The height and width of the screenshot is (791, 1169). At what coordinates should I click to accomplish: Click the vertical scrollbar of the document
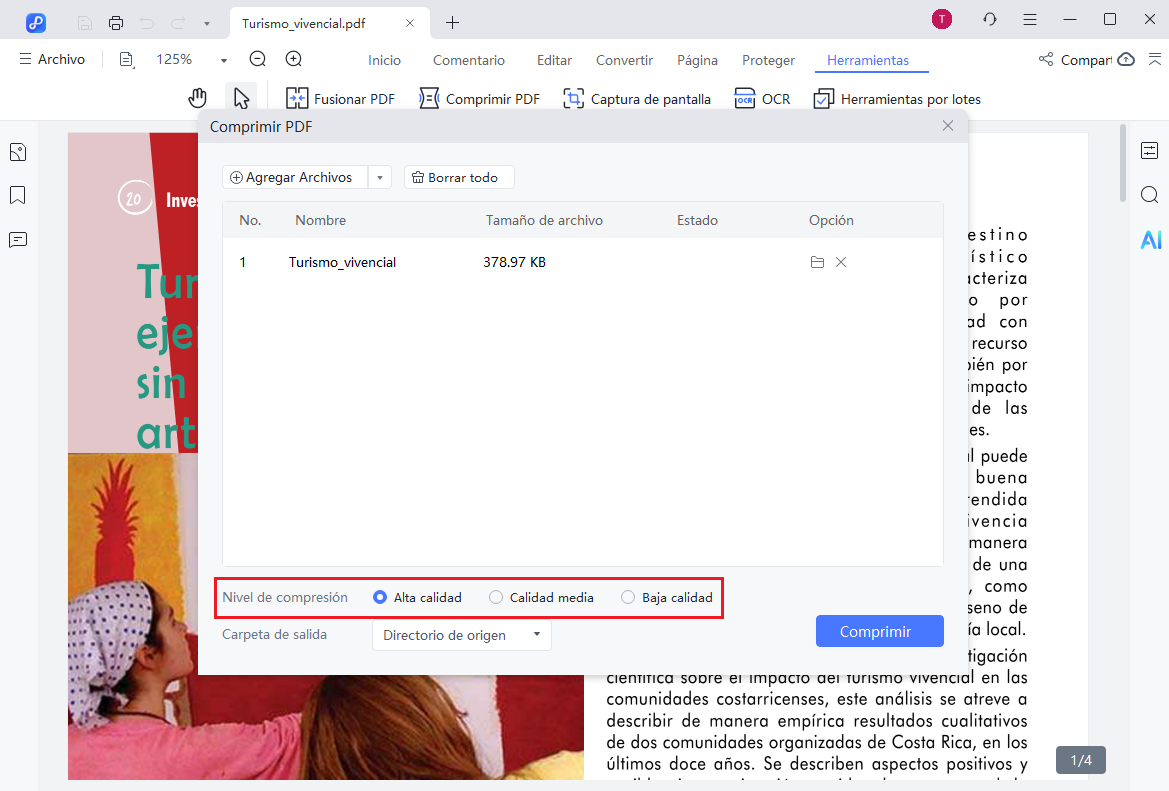tap(1123, 163)
